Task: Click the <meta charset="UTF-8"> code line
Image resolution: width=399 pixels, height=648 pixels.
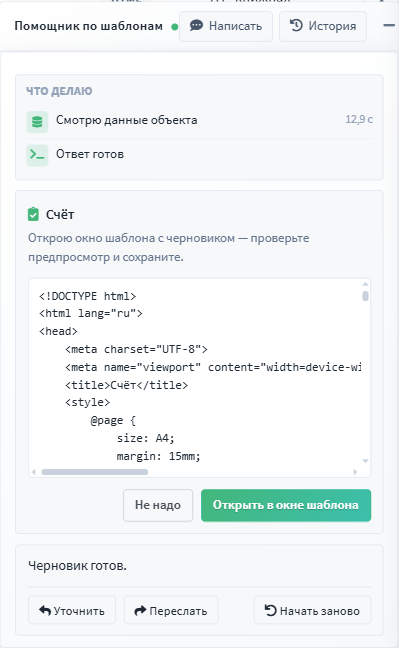Action: click(x=136, y=350)
